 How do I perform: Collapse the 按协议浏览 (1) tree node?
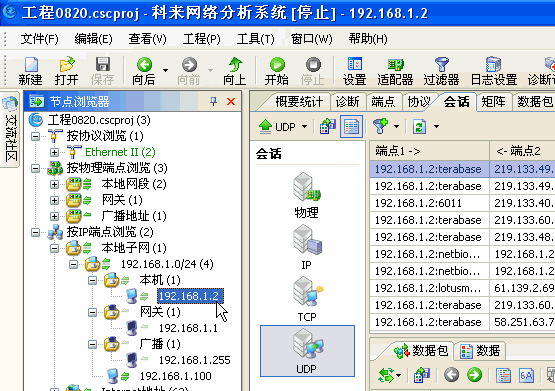click(35, 136)
